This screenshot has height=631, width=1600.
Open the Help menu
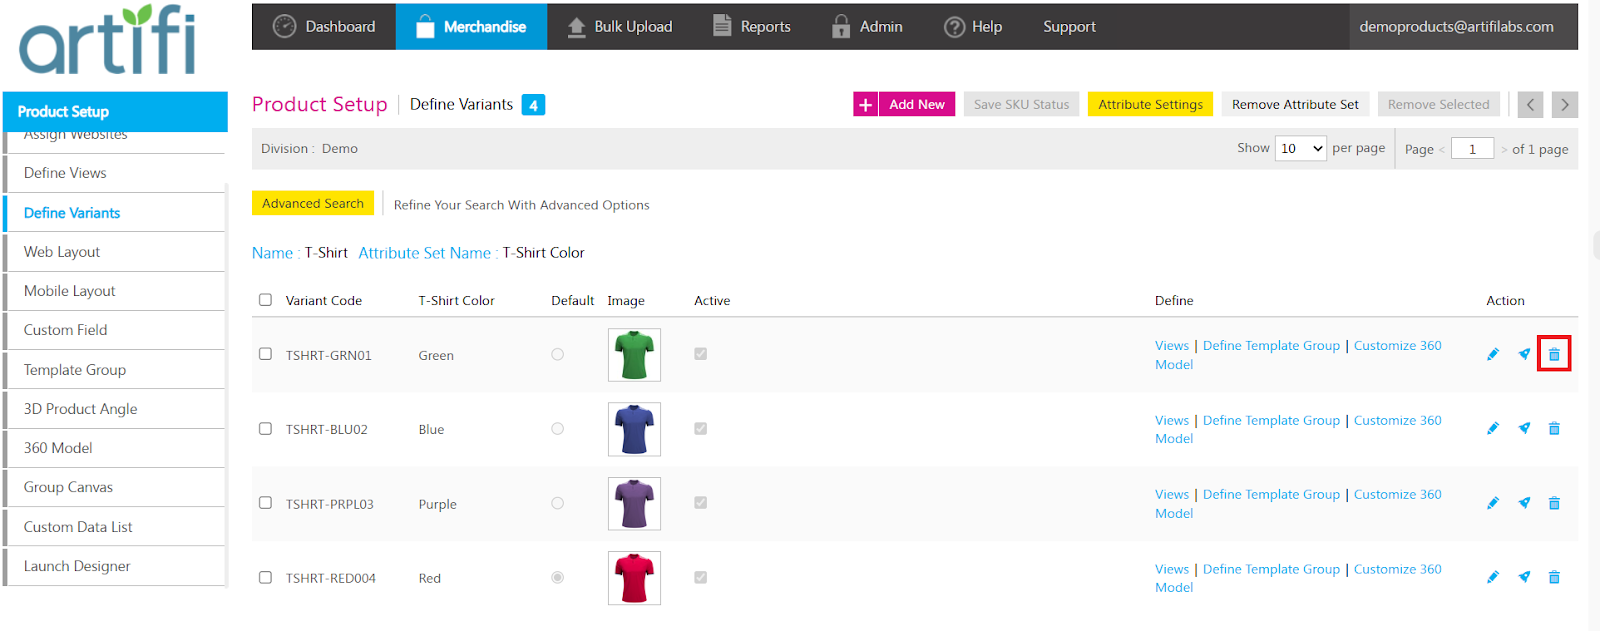(973, 26)
